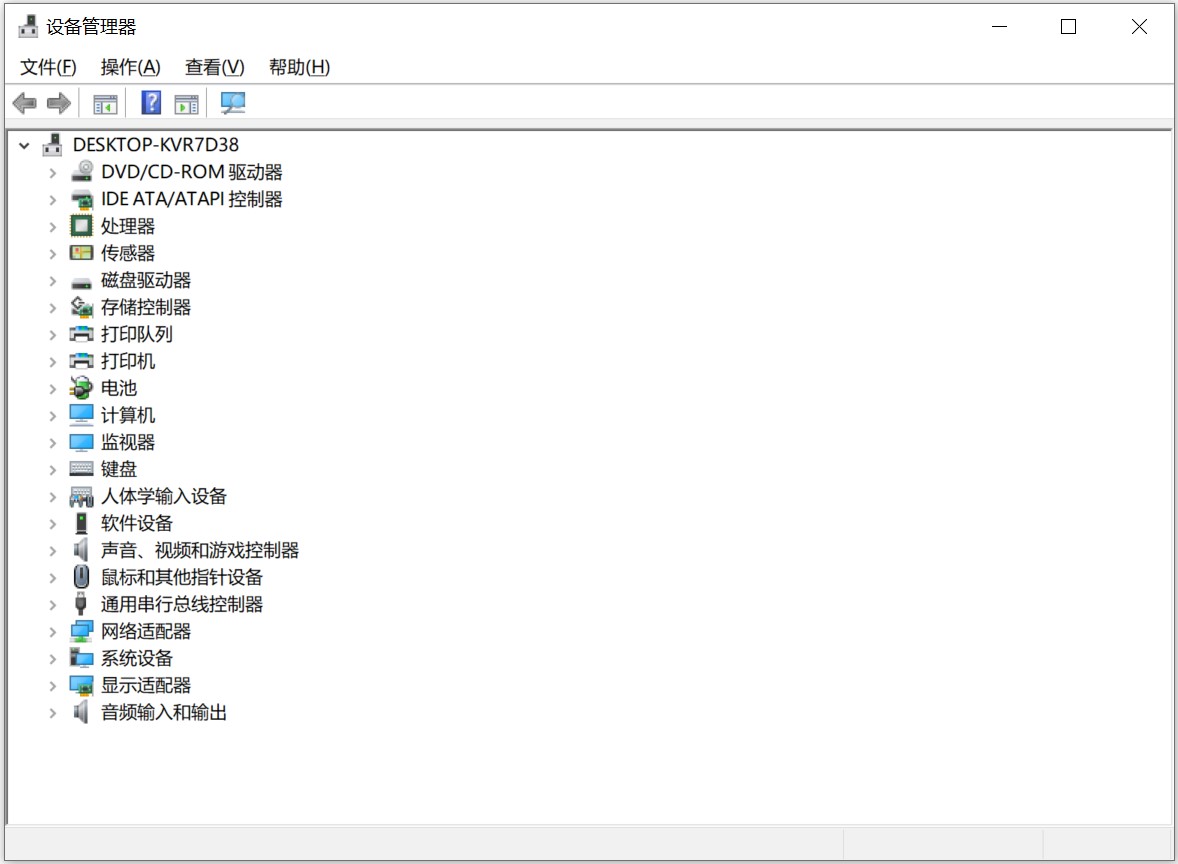Viewport: 1178px width, 864px height.
Task: Click the scan for hardware changes icon
Action: tap(233, 103)
